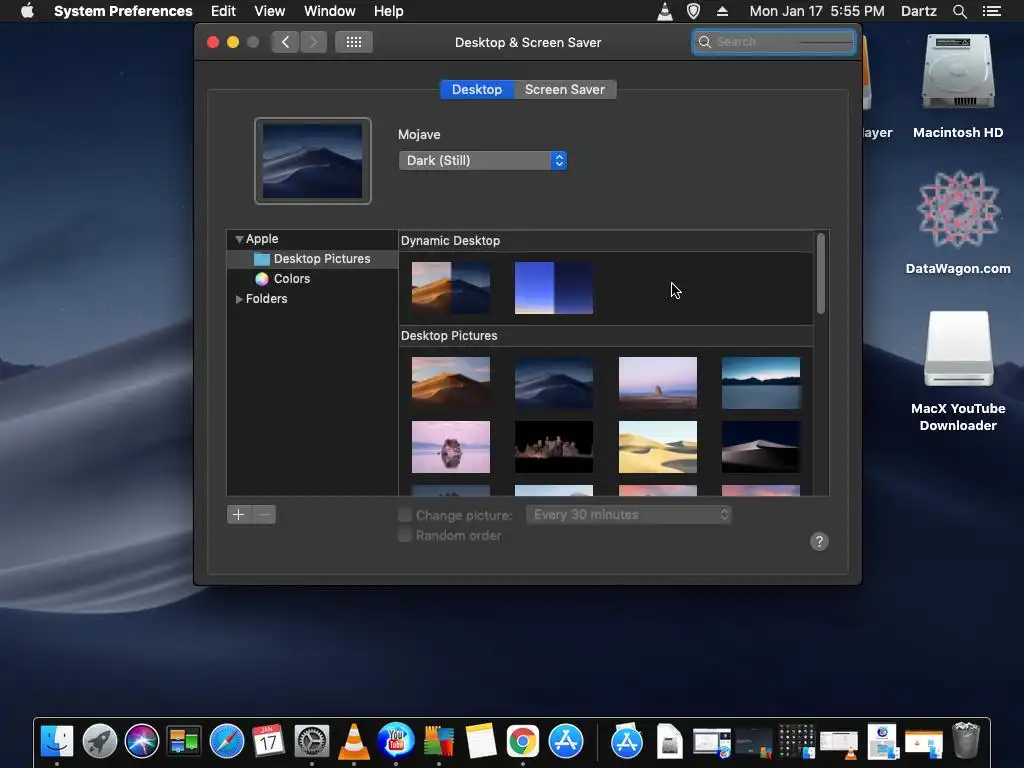The width and height of the screenshot is (1024, 768).
Task: Open VLC traffic cone in Dock
Action: (353, 741)
